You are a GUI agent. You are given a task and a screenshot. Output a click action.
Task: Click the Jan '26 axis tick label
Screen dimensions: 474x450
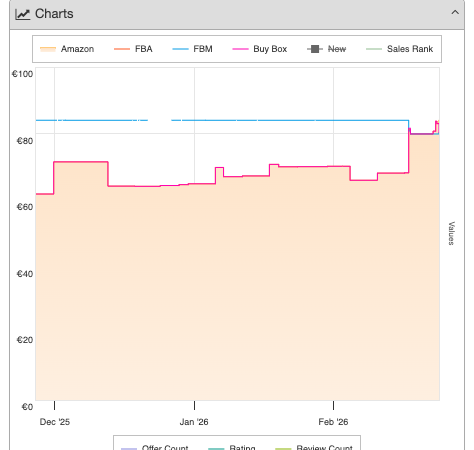194,422
